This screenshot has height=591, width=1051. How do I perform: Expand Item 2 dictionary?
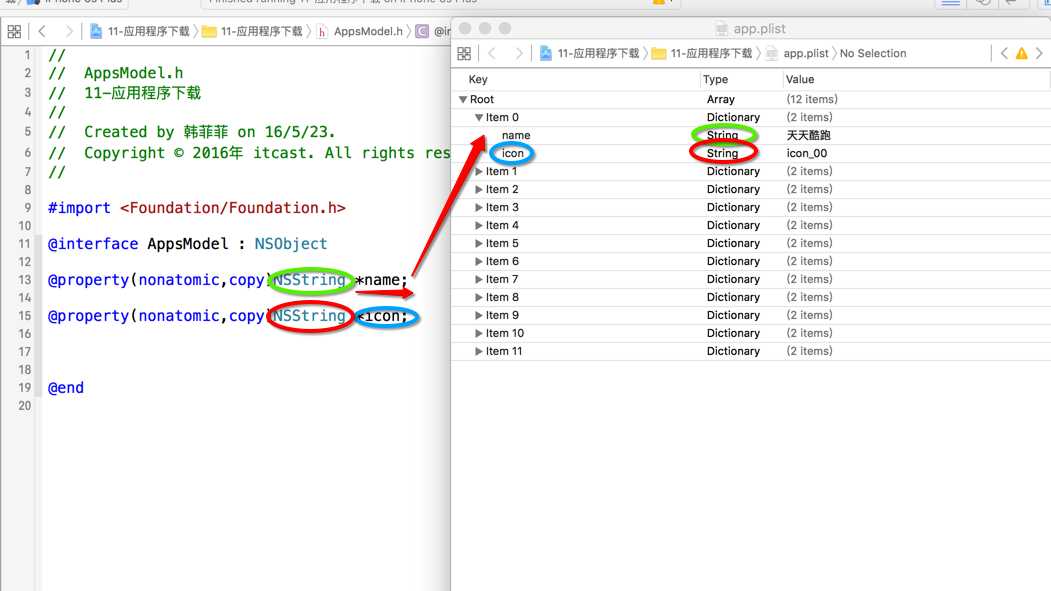coord(479,190)
